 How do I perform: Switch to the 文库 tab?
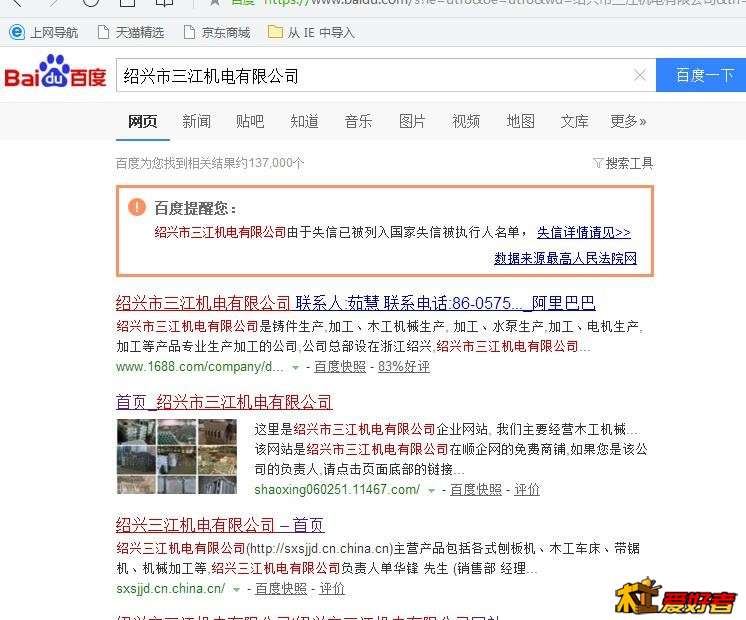[x=574, y=121]
